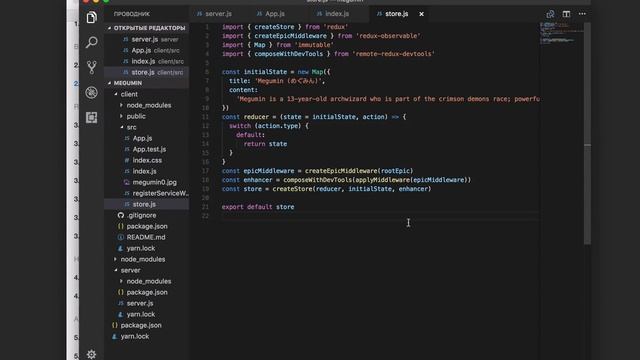Place cursor on empty line 22
This screenshot has height=360, width=640.
pos(380,216)
